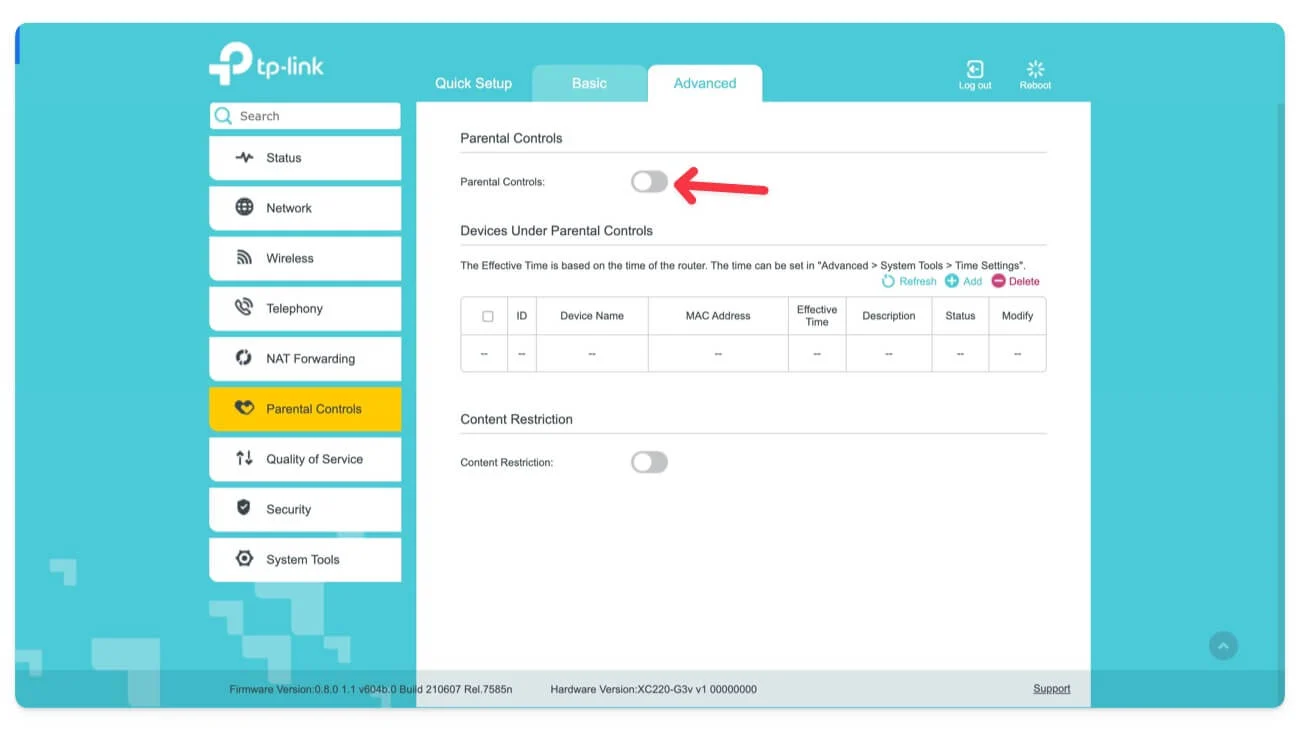The image size is (1300, 731).
Task: Click the Device Name column header
Action: pyautogui.click(x=592, y=316)
